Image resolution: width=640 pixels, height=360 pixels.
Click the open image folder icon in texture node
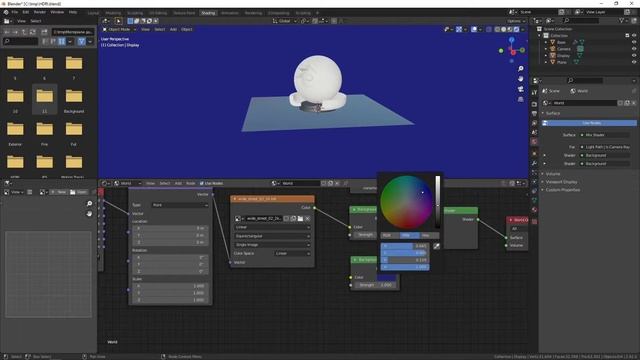300,219
